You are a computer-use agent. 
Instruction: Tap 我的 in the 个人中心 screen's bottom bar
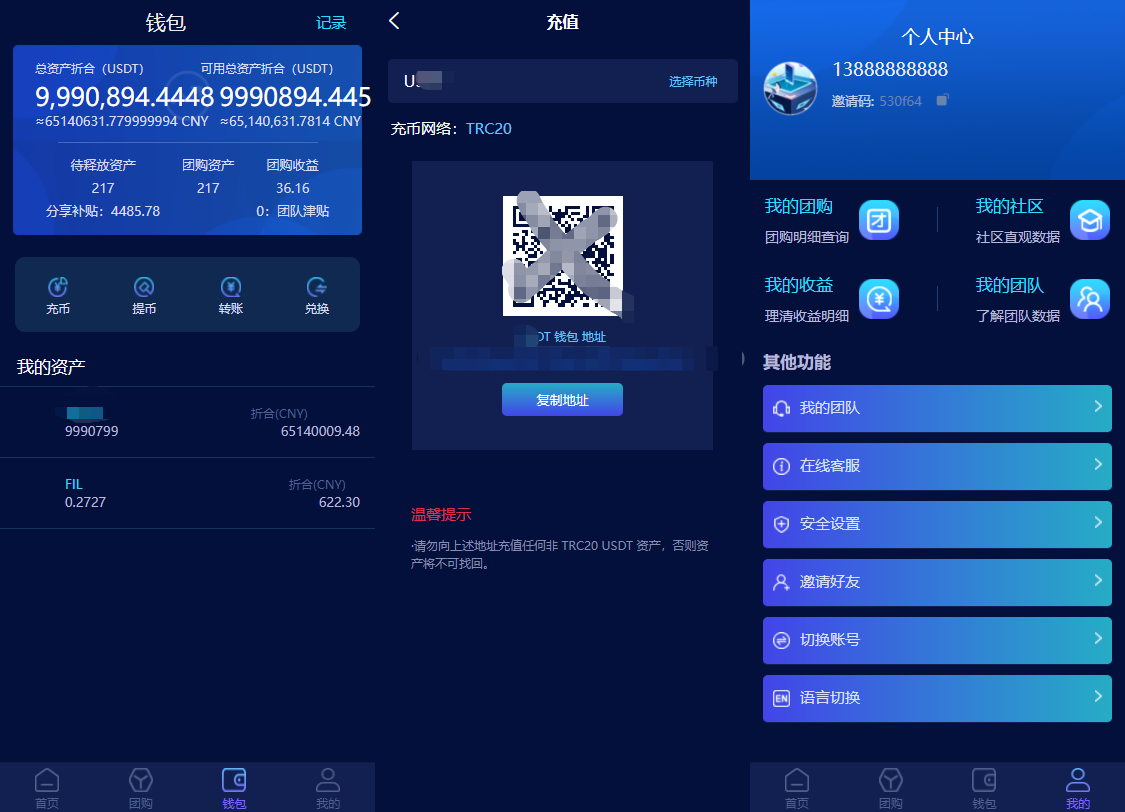point(1078,788)
